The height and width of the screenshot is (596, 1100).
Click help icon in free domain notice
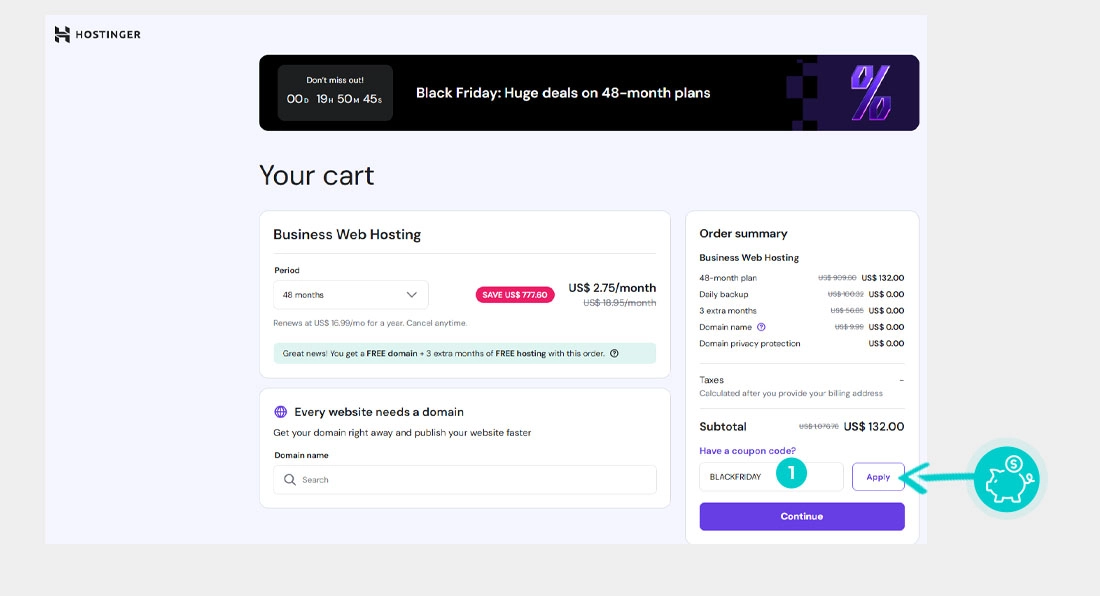click(x=614, y=353)
